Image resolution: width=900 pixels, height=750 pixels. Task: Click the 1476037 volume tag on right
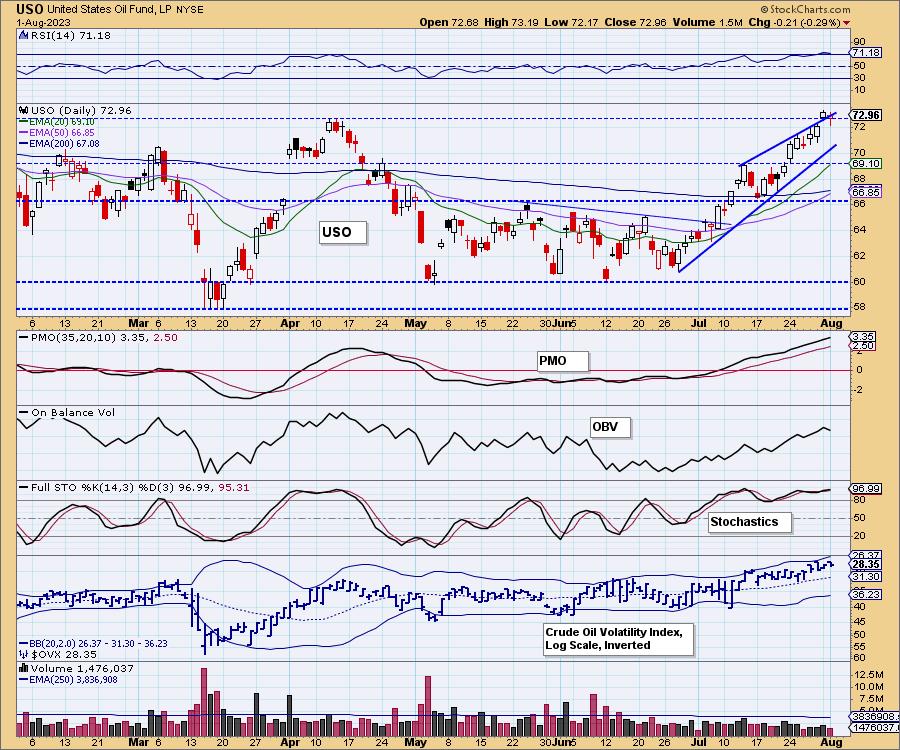[x=874, y=728]
